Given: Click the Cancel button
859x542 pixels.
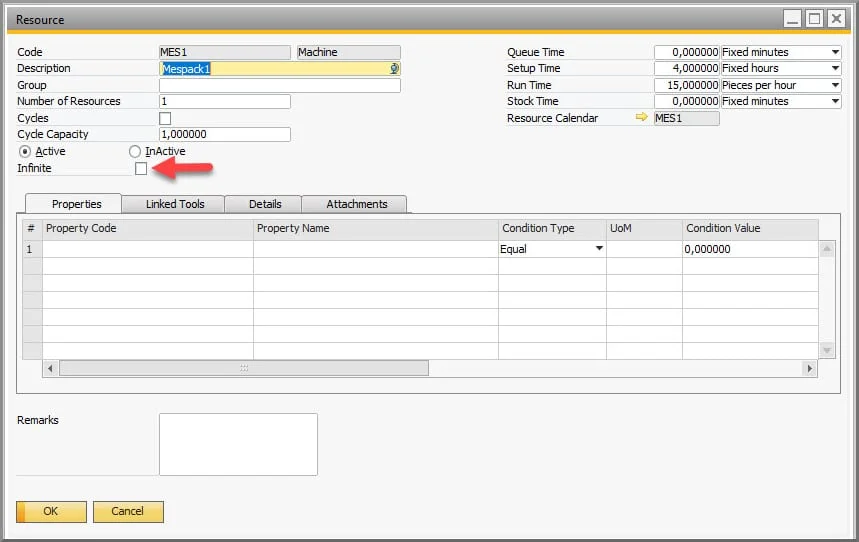Looking at the screenshot, I should click(x=128, y=511).
